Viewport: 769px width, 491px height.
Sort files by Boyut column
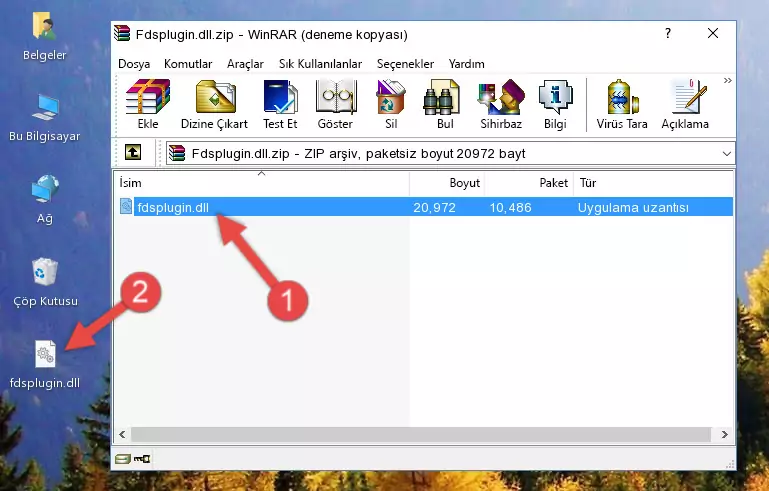point(447,183)
